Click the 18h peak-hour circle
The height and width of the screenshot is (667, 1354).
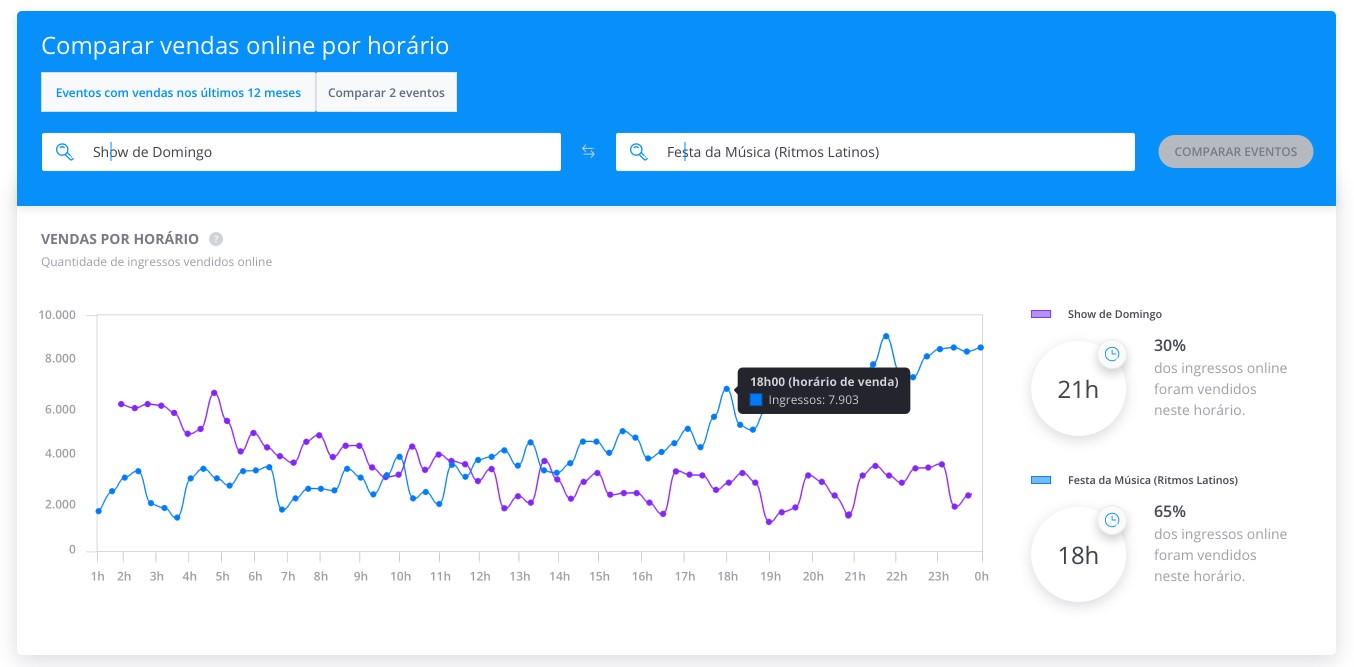click(x=1078, y=555)
